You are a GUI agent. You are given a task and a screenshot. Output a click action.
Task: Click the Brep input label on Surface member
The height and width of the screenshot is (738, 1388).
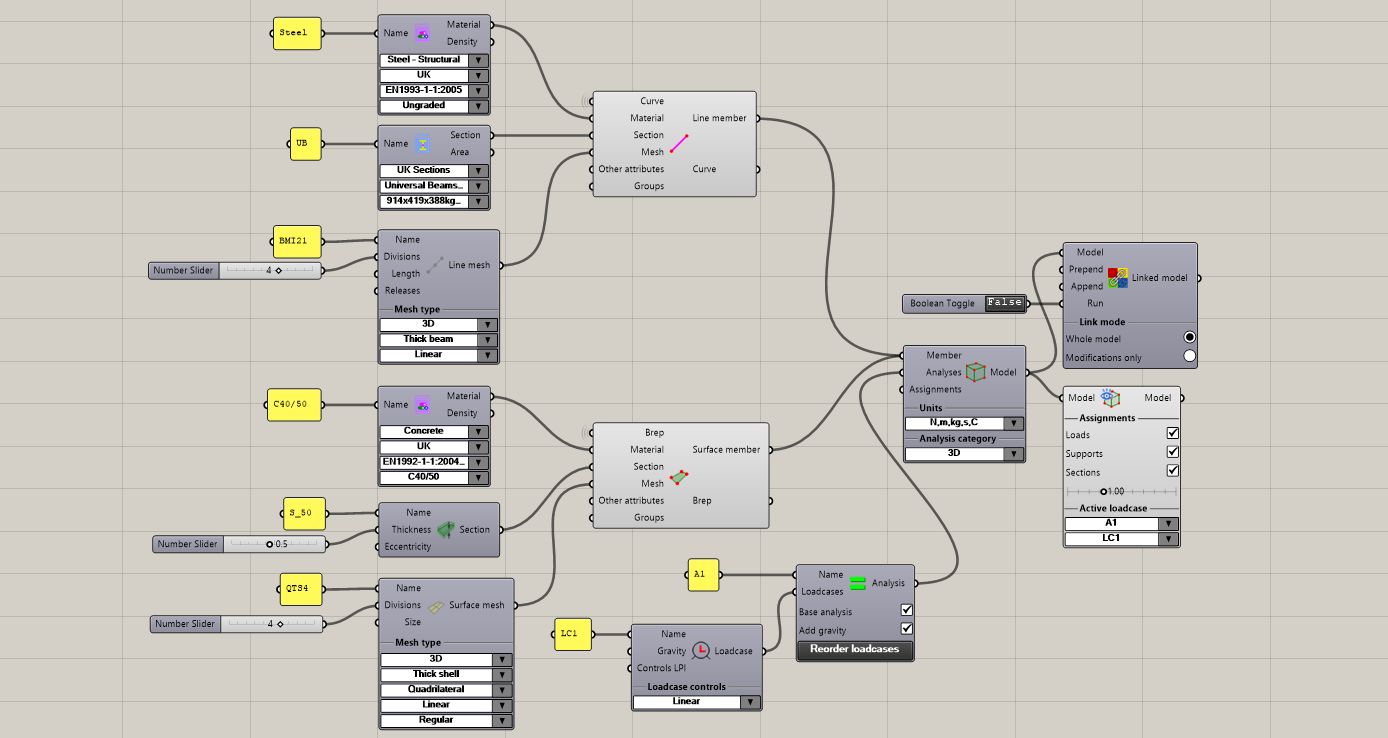coord(654,433)
